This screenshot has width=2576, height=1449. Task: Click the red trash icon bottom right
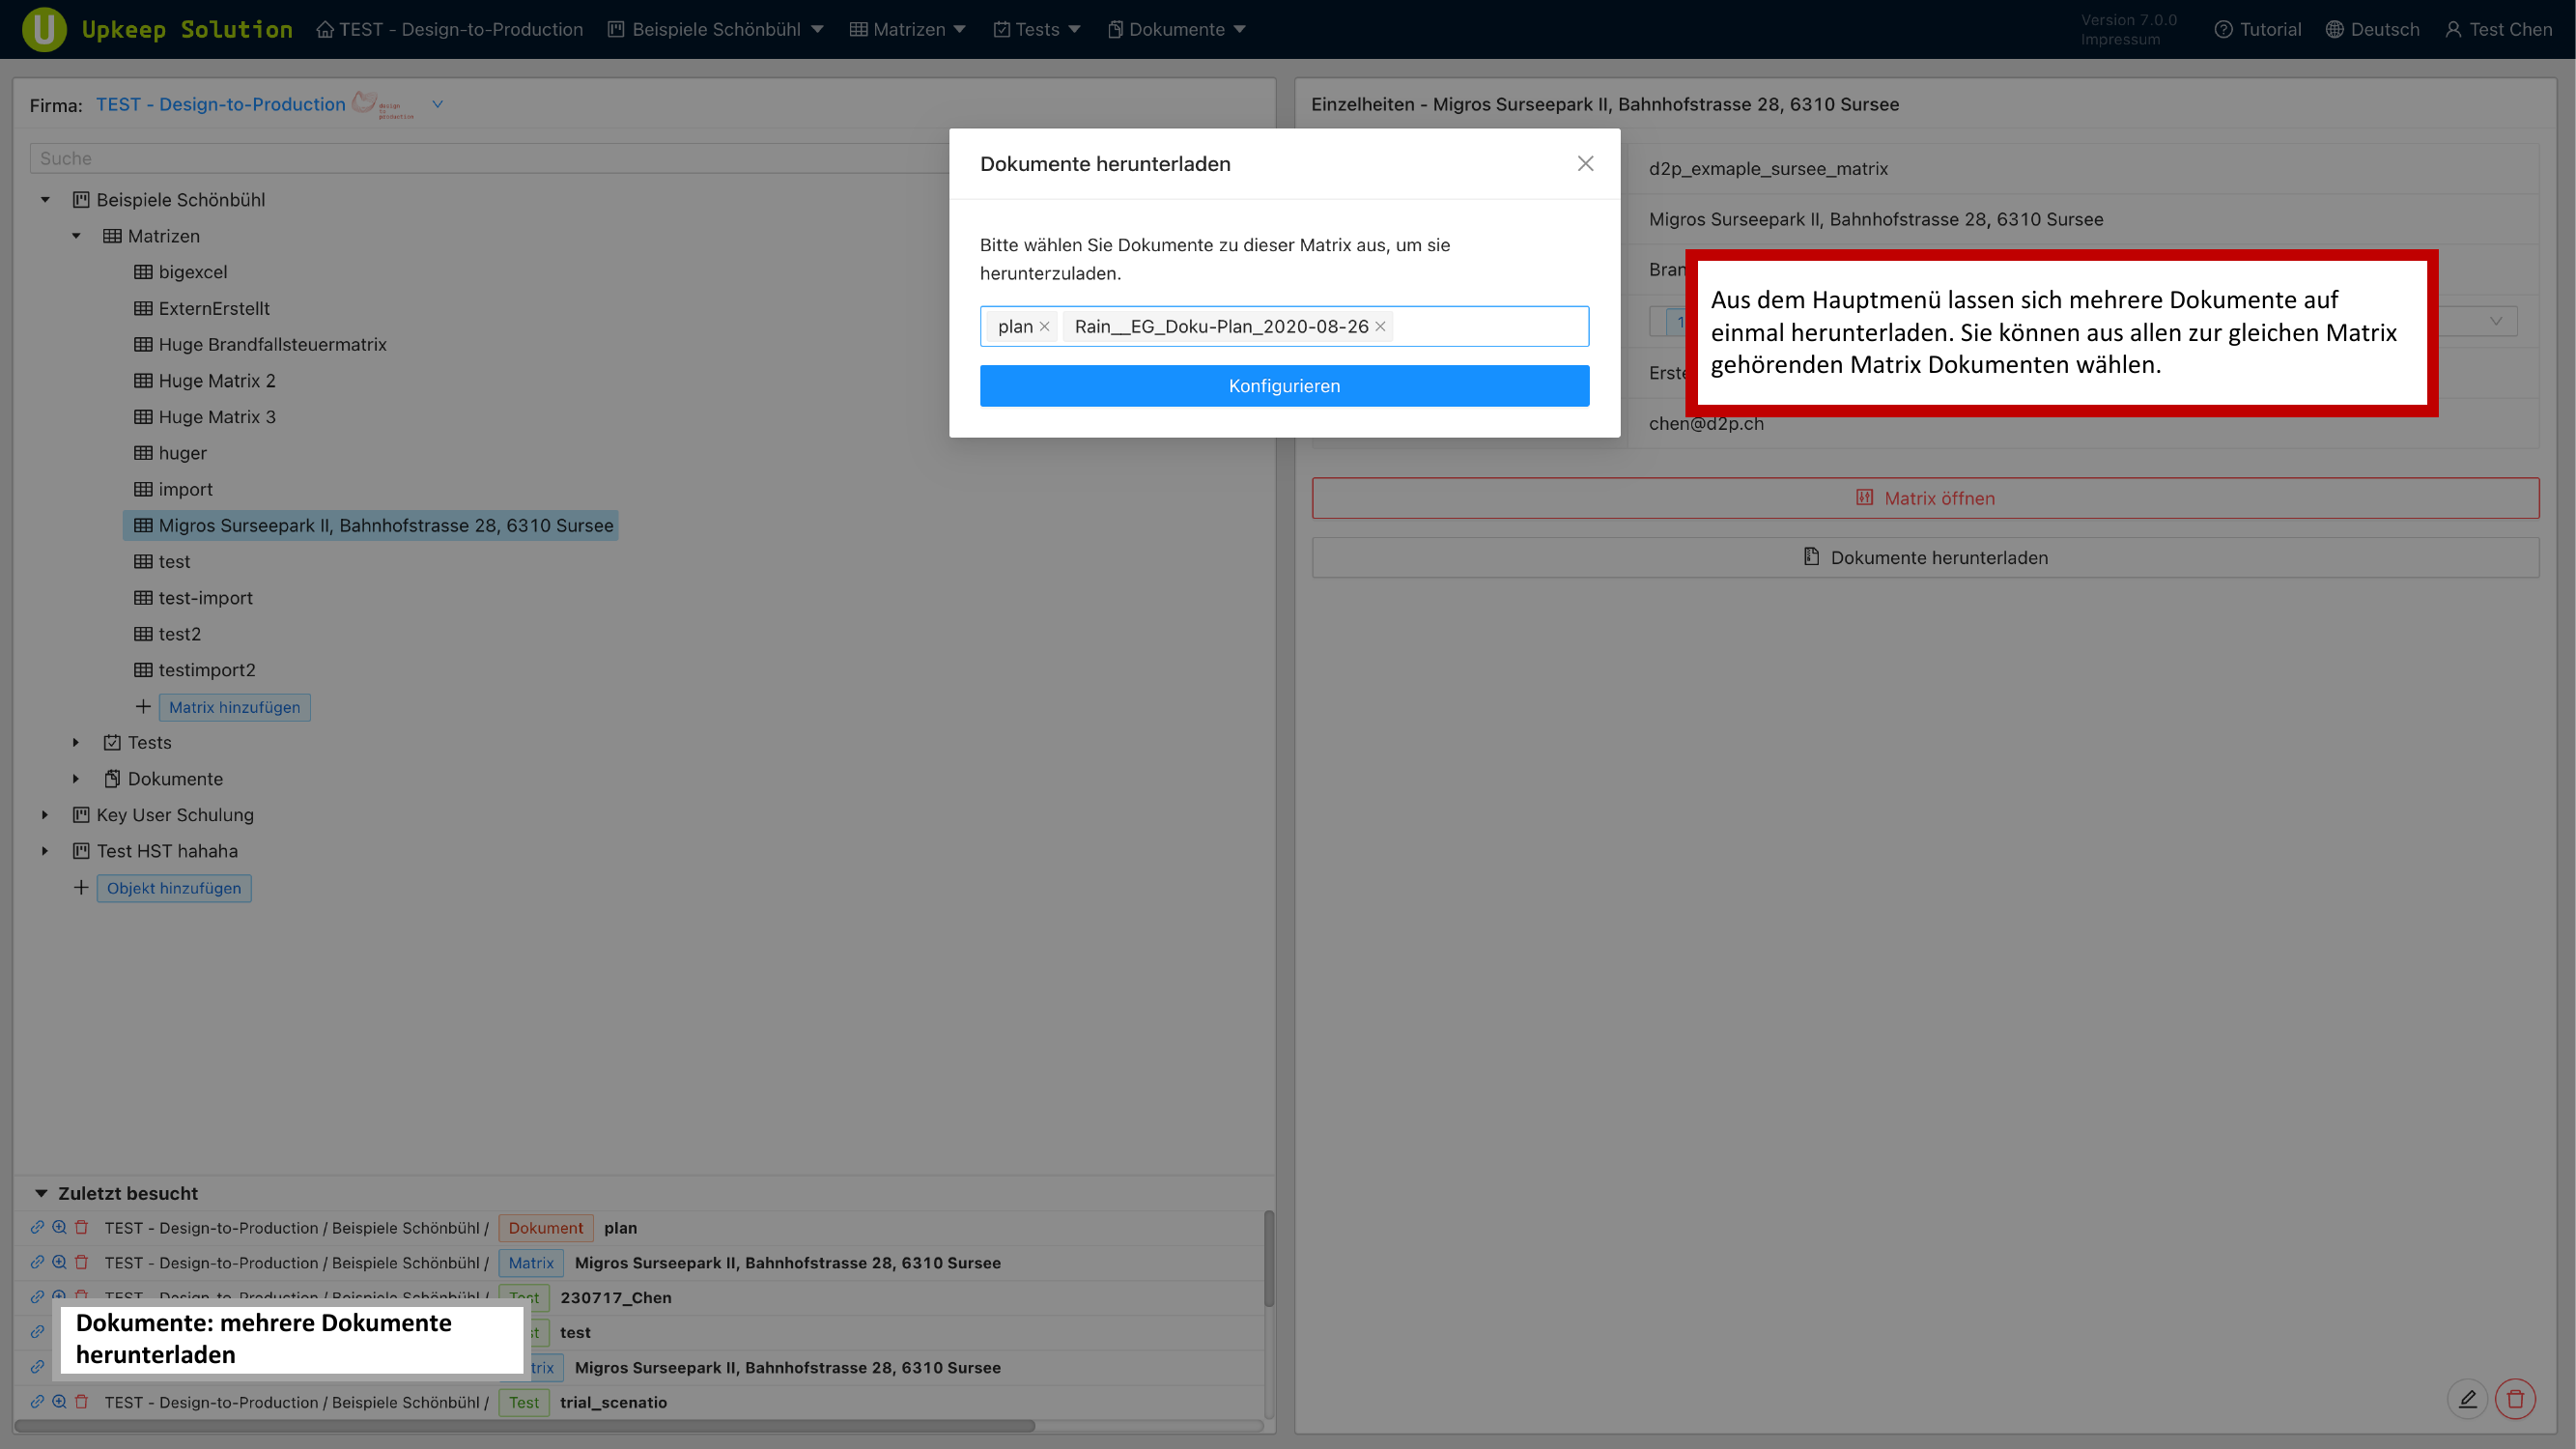pyautogui.click(x=2516, y=1399)
